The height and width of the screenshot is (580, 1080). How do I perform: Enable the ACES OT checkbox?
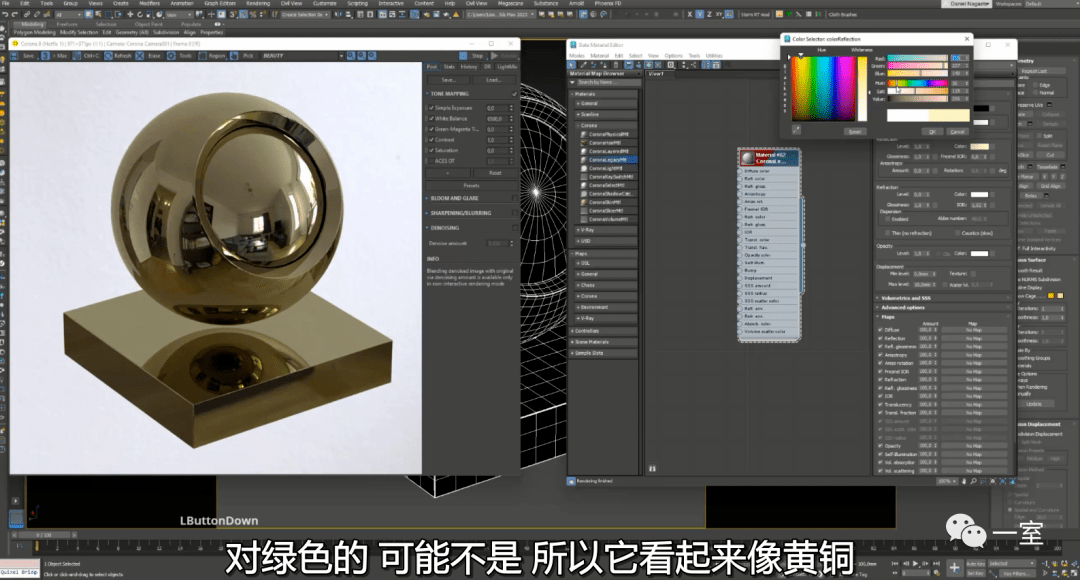coord(432,161)
